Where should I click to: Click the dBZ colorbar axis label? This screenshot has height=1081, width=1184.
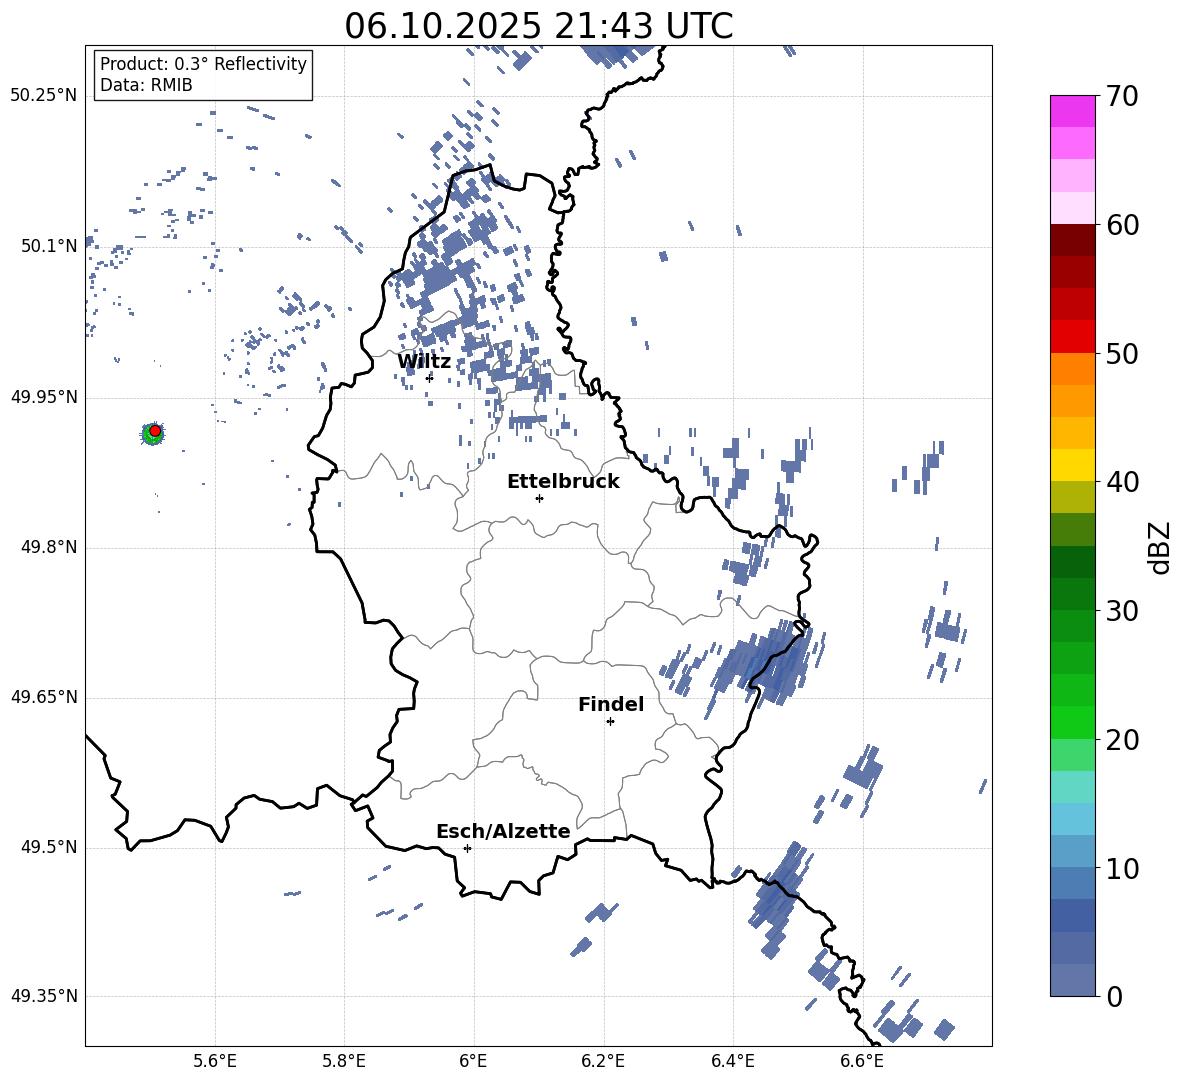1158,547
